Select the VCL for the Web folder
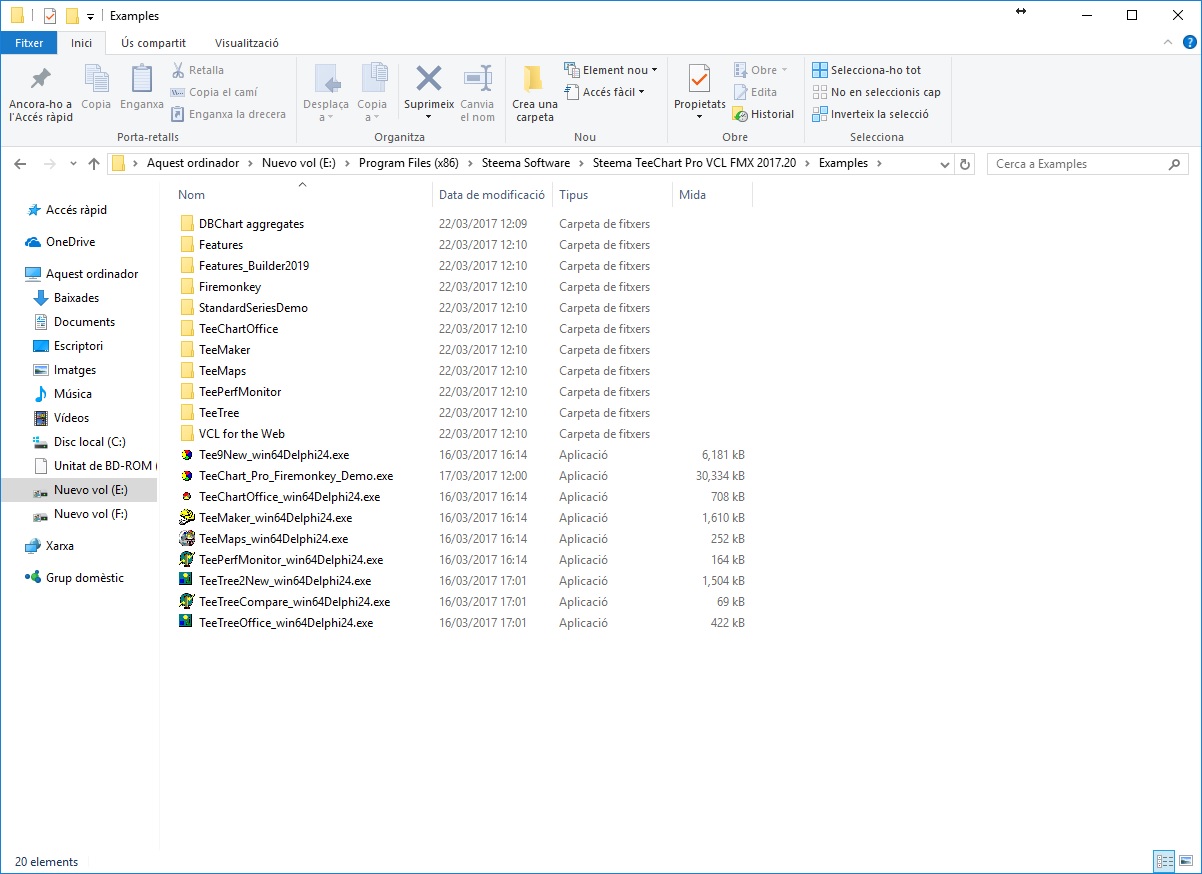Screen dimensions: 1202x874 (242, 434)
